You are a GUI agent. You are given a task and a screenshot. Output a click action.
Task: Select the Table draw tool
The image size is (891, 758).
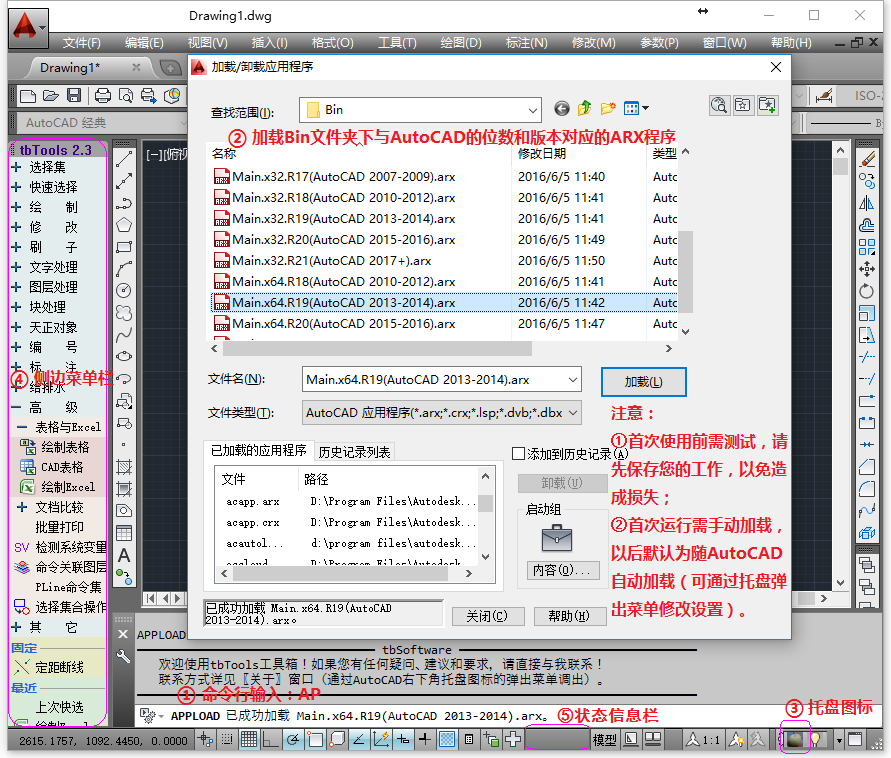[124, 533]
